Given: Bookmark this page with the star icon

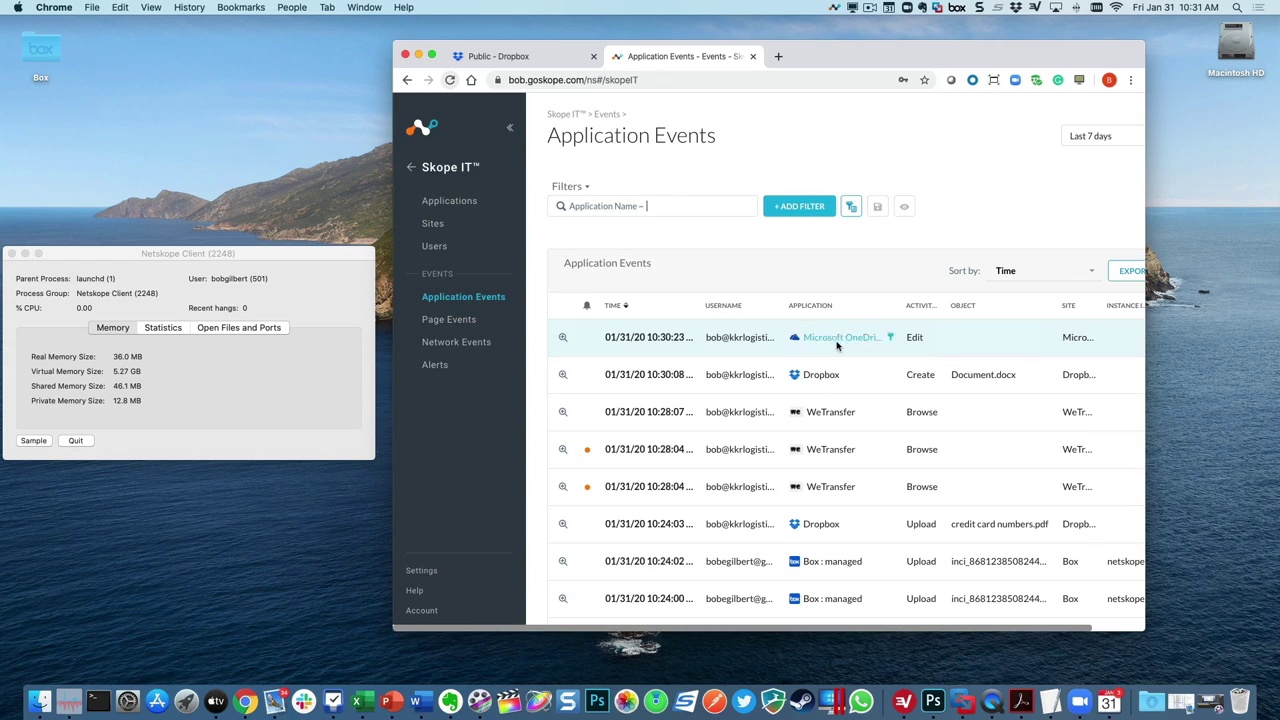Looking at the screenshot, I should (924, 80).
